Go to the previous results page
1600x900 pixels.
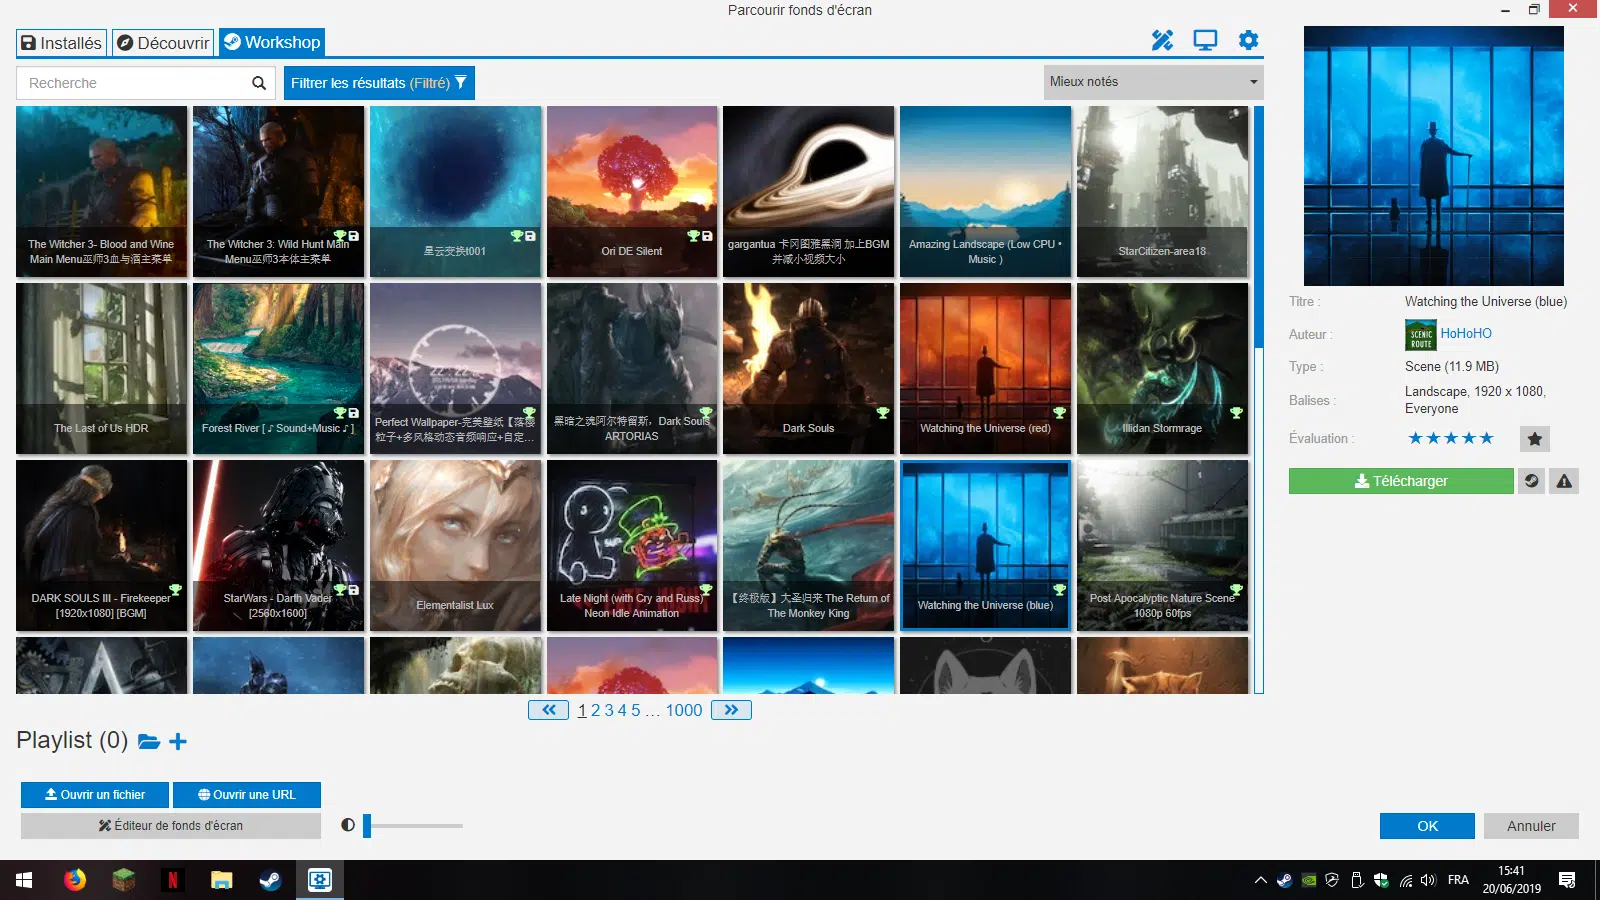click(548, 710)
